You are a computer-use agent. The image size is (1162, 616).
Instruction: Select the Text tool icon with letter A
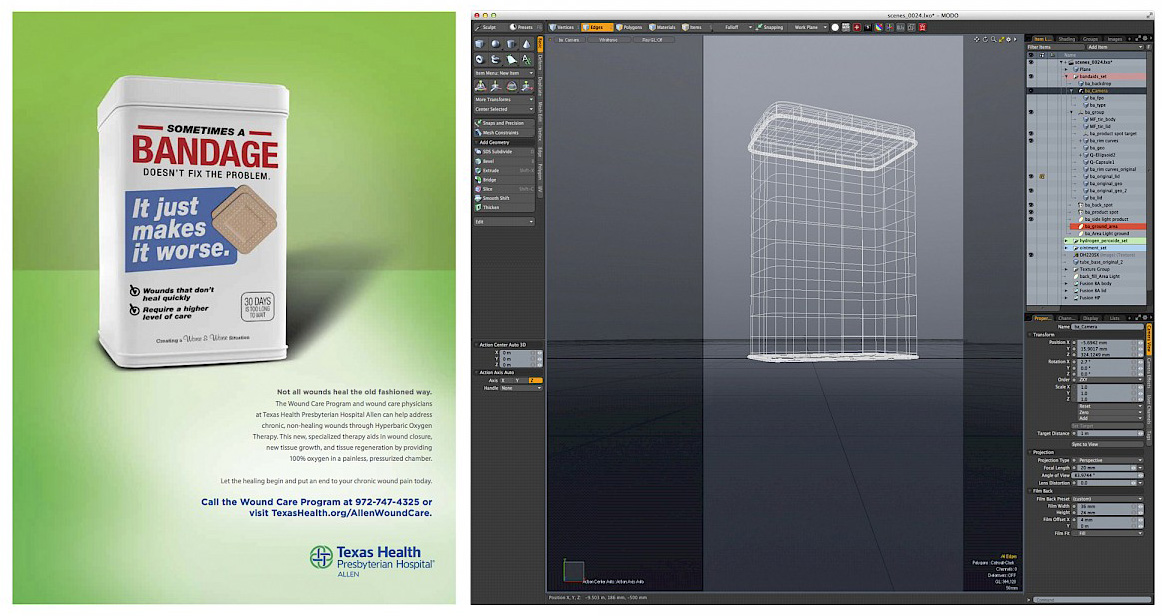click(527, 59)
